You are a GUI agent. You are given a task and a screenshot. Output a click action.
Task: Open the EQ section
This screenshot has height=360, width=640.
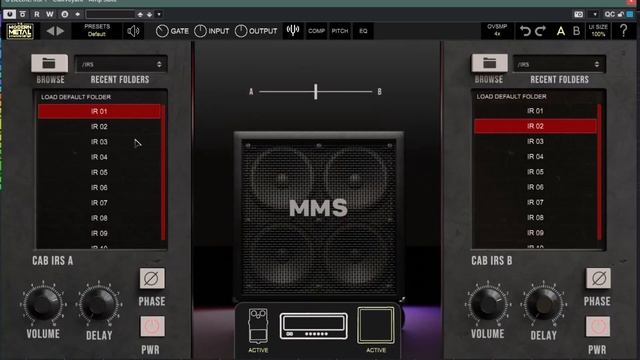(x=363, y=31)
